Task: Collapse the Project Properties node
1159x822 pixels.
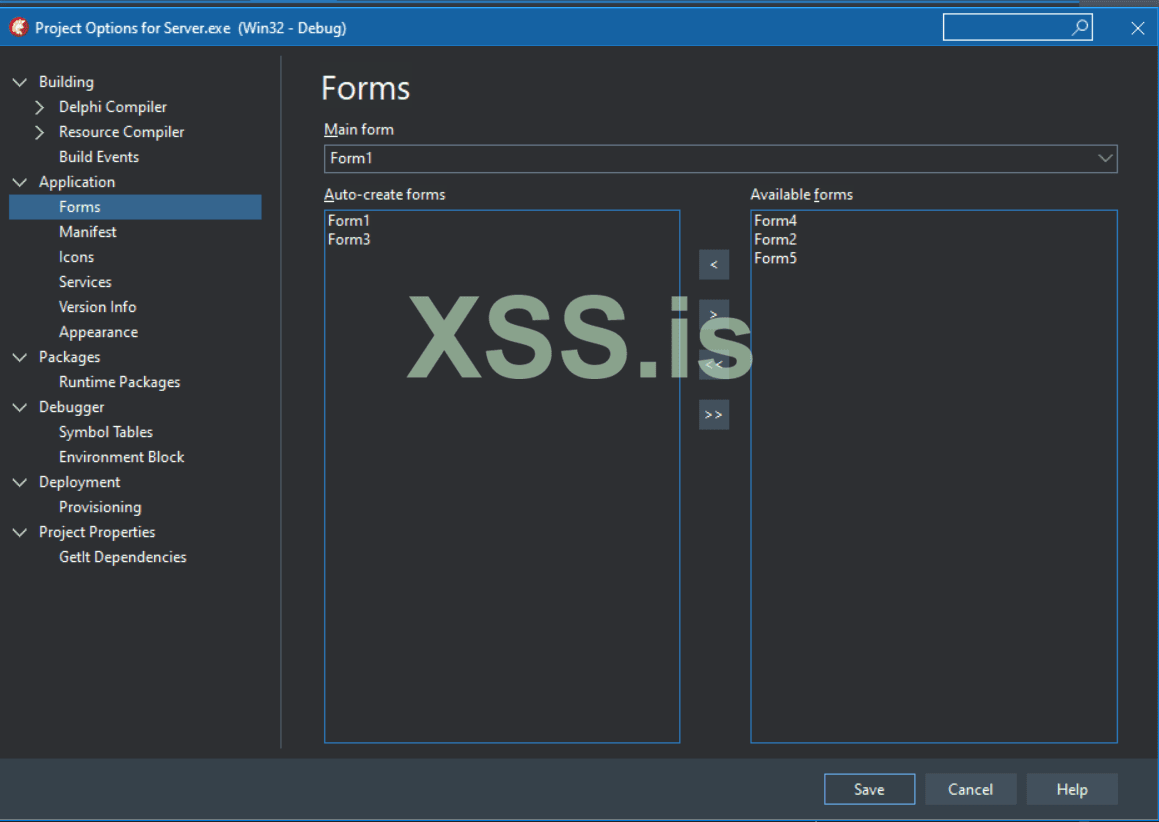Action: point(20,532)
